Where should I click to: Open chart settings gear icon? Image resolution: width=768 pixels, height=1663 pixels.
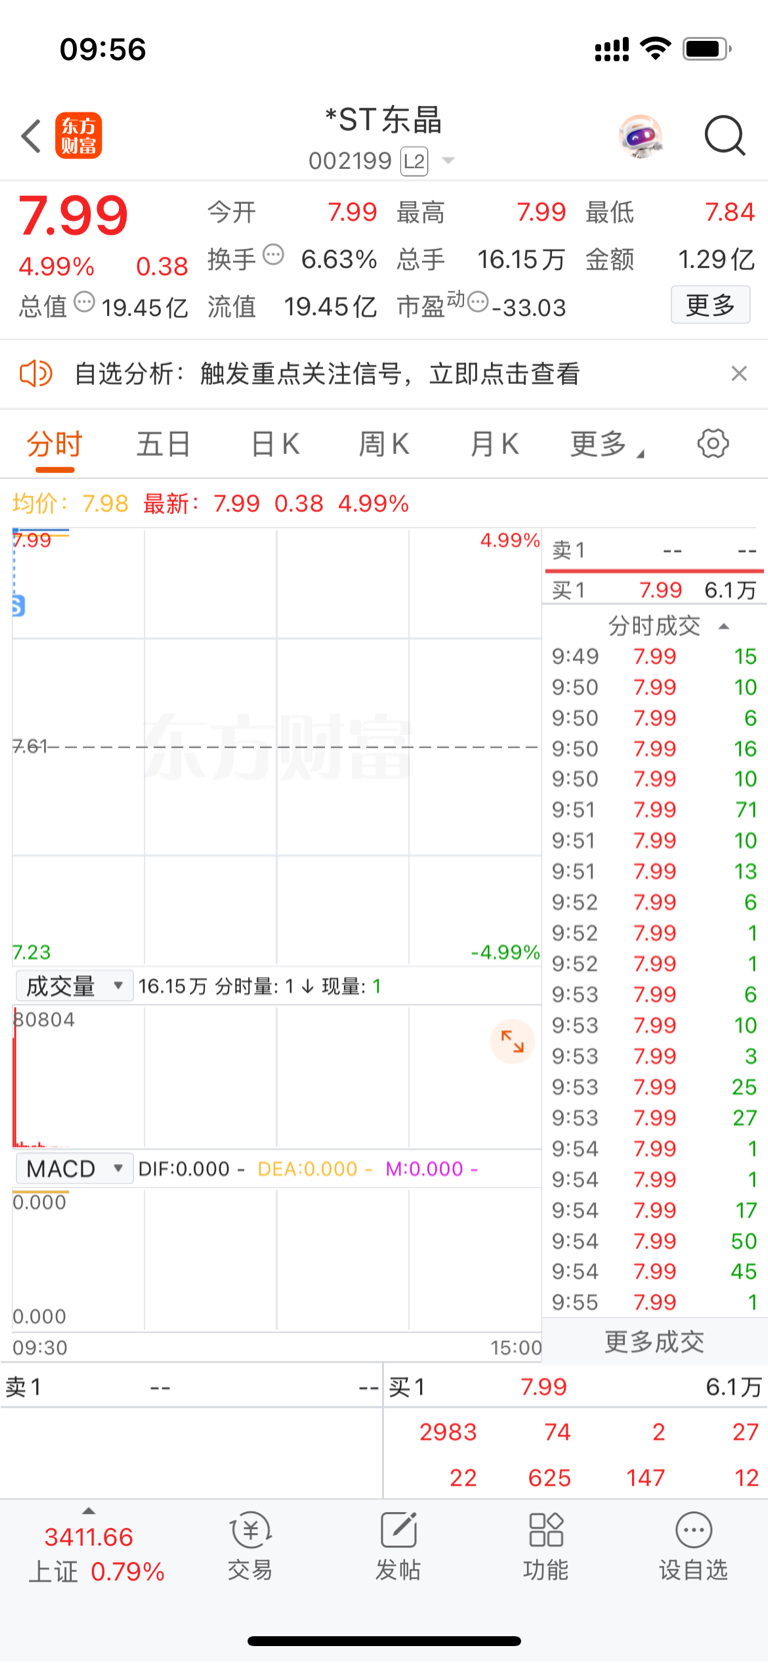point(713,443)
